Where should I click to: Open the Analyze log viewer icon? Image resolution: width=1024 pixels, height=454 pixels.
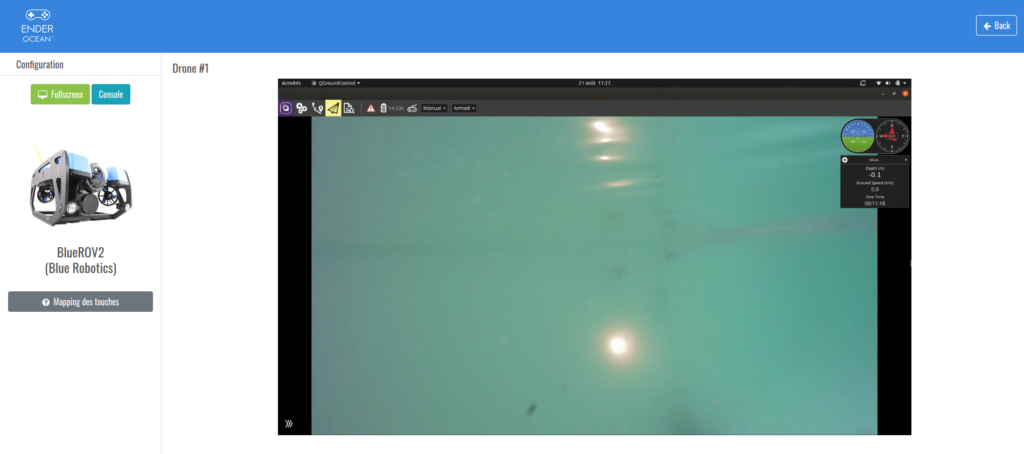click(x=349, y=108)
